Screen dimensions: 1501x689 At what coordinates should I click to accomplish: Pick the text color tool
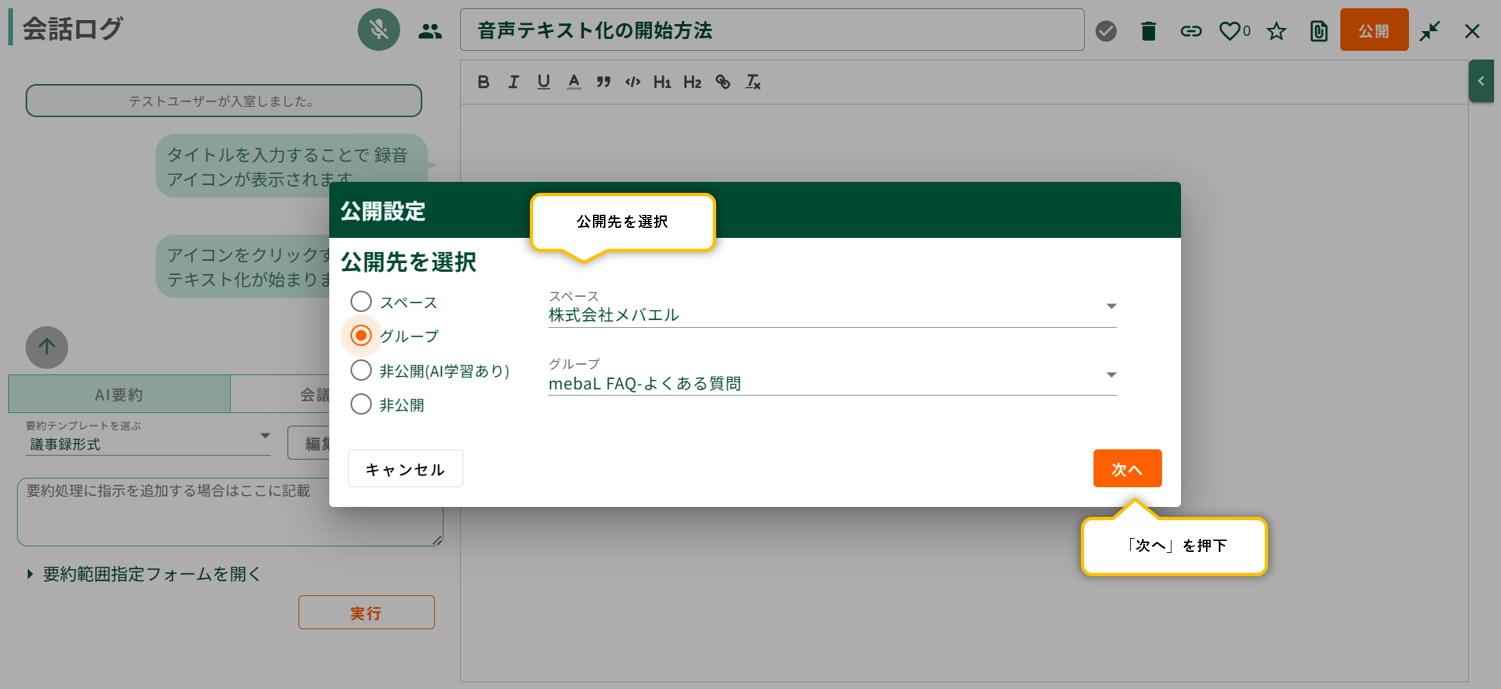pos(573,82)
